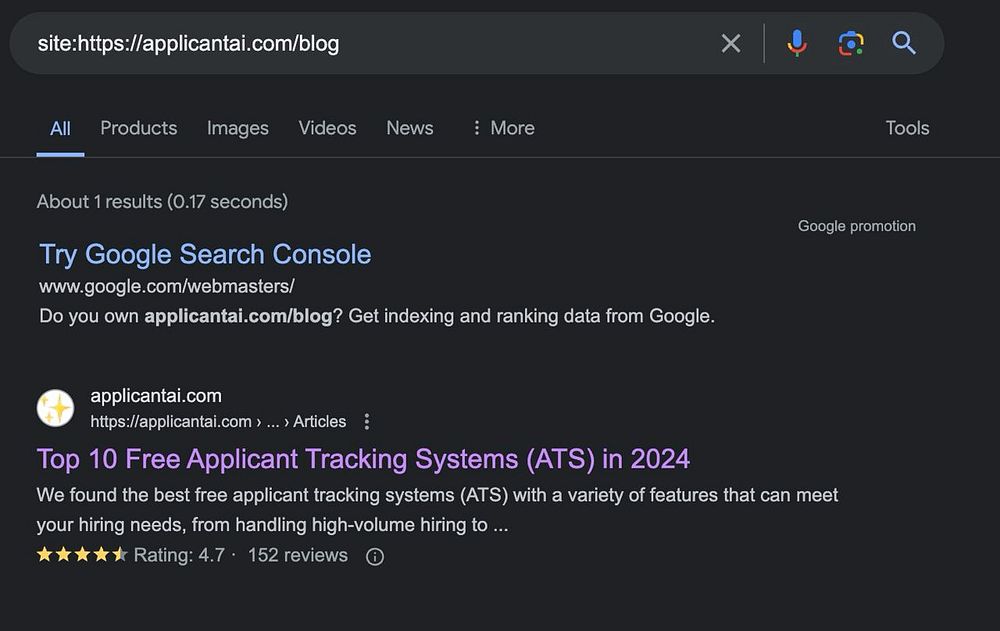Expand the More search filters menu
This screenshot has width=1000, height=631.
[503, 128]
